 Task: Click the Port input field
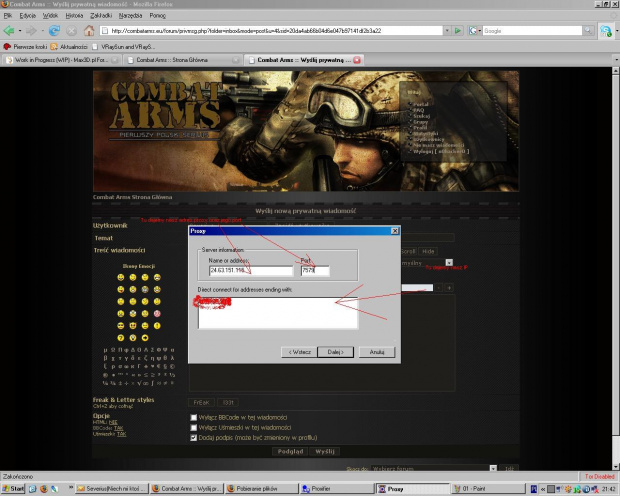coord(315,271)
